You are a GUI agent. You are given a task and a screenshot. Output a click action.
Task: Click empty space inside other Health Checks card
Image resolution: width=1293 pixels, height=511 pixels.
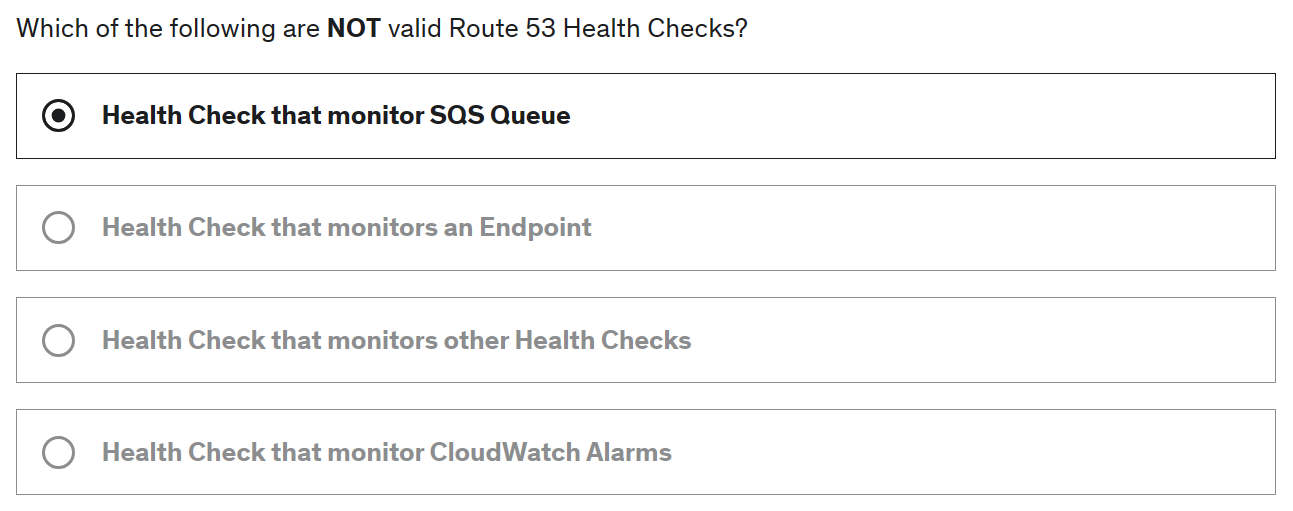(x=950, y=340)
